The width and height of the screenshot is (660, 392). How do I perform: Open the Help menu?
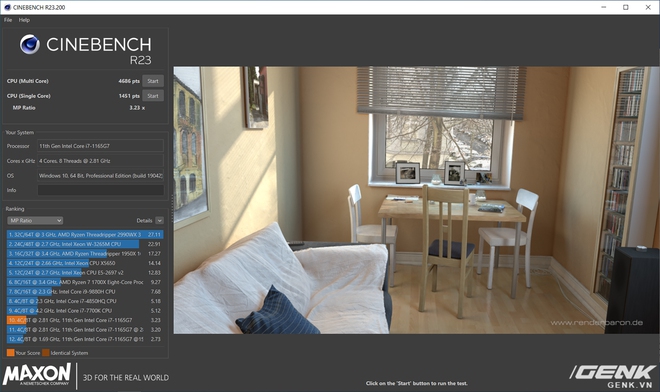point(24,20)
